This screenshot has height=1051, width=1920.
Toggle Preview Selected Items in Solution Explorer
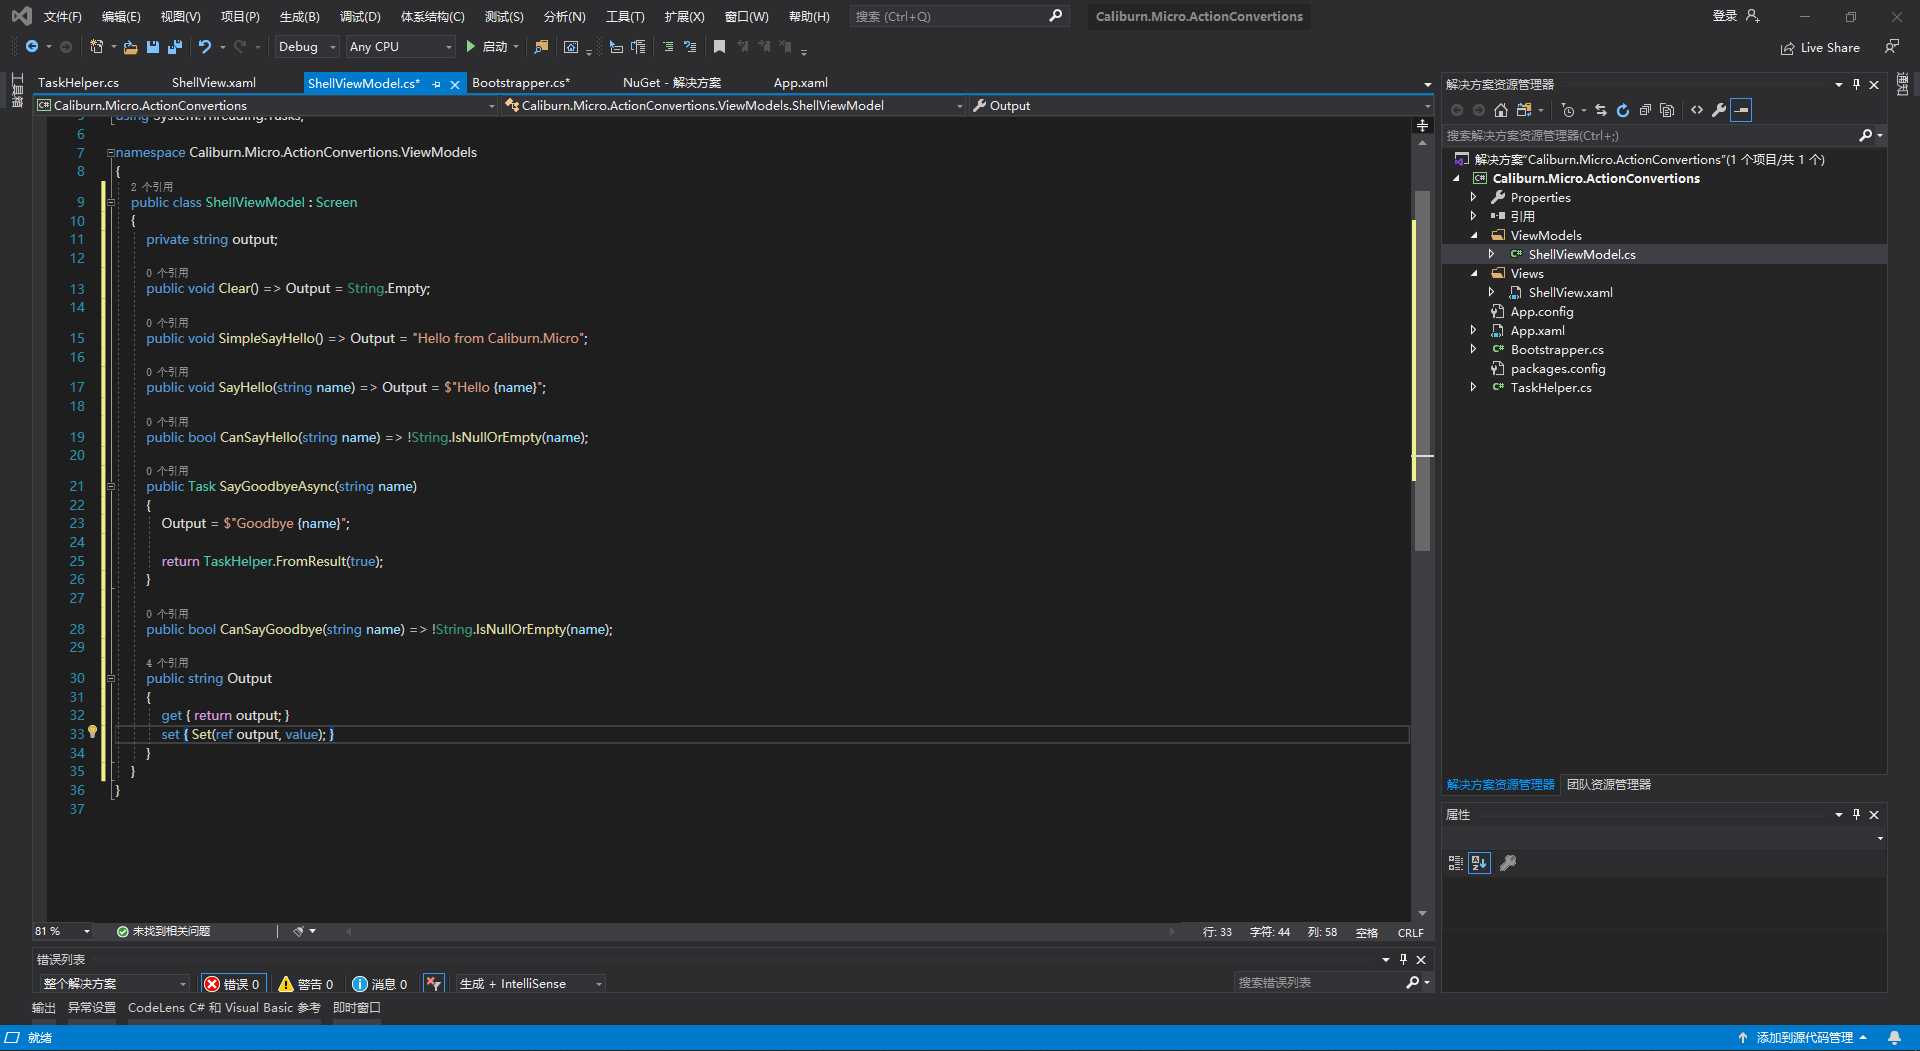(x=1741, y=110)
